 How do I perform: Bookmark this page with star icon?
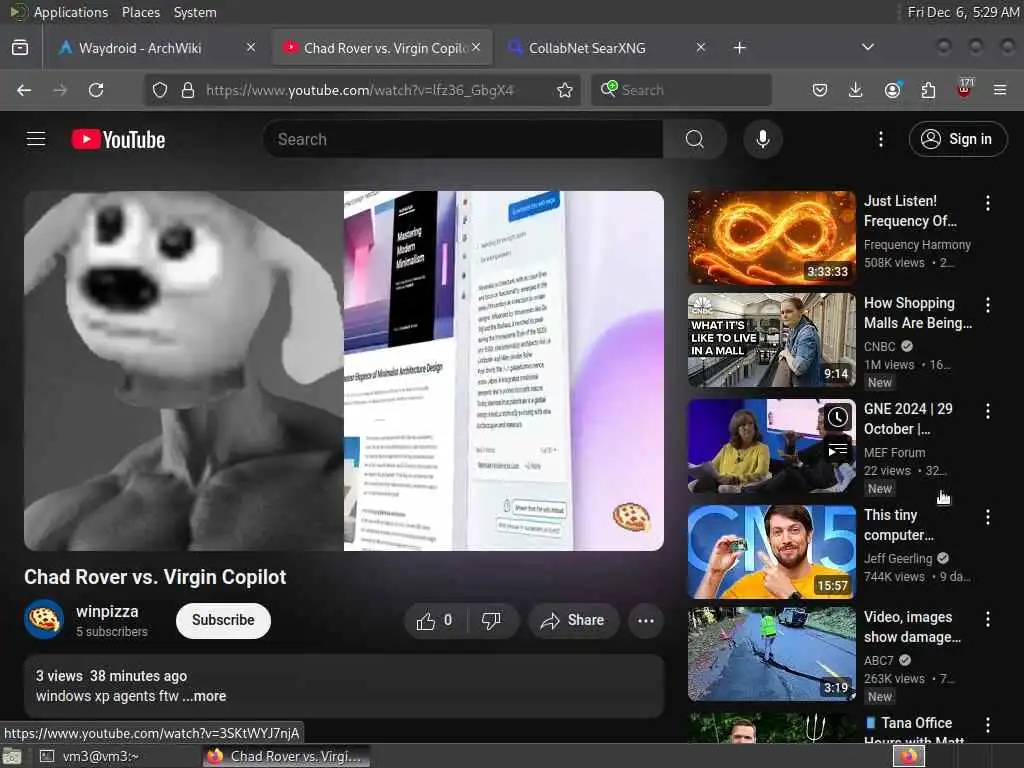coord(565,90)
